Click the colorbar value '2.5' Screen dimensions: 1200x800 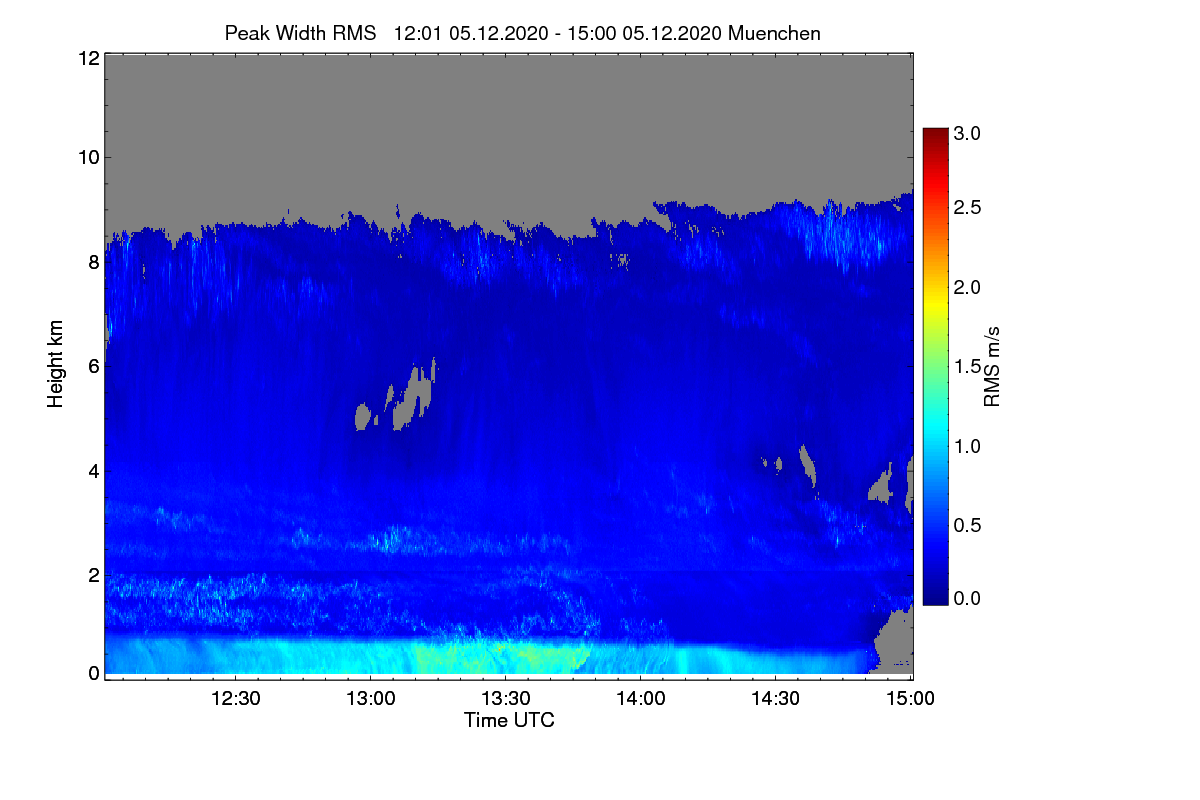pos(967,207)
